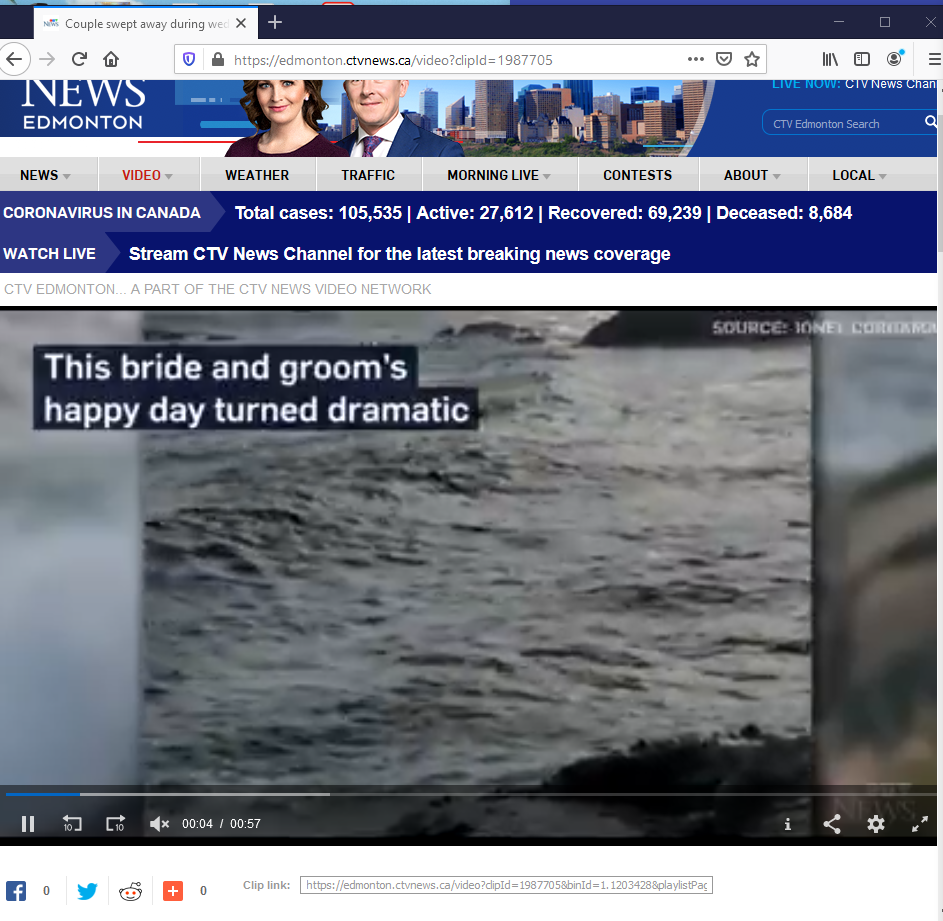Pause the video playback

click(x=28, y=823)
